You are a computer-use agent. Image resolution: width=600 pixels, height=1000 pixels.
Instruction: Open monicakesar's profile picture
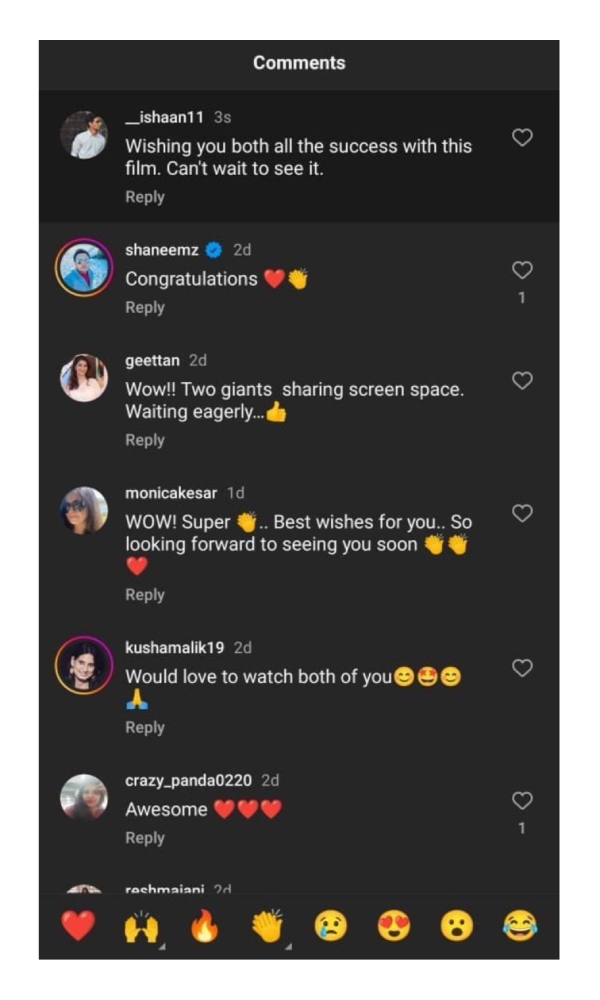(x=84, y=511)
